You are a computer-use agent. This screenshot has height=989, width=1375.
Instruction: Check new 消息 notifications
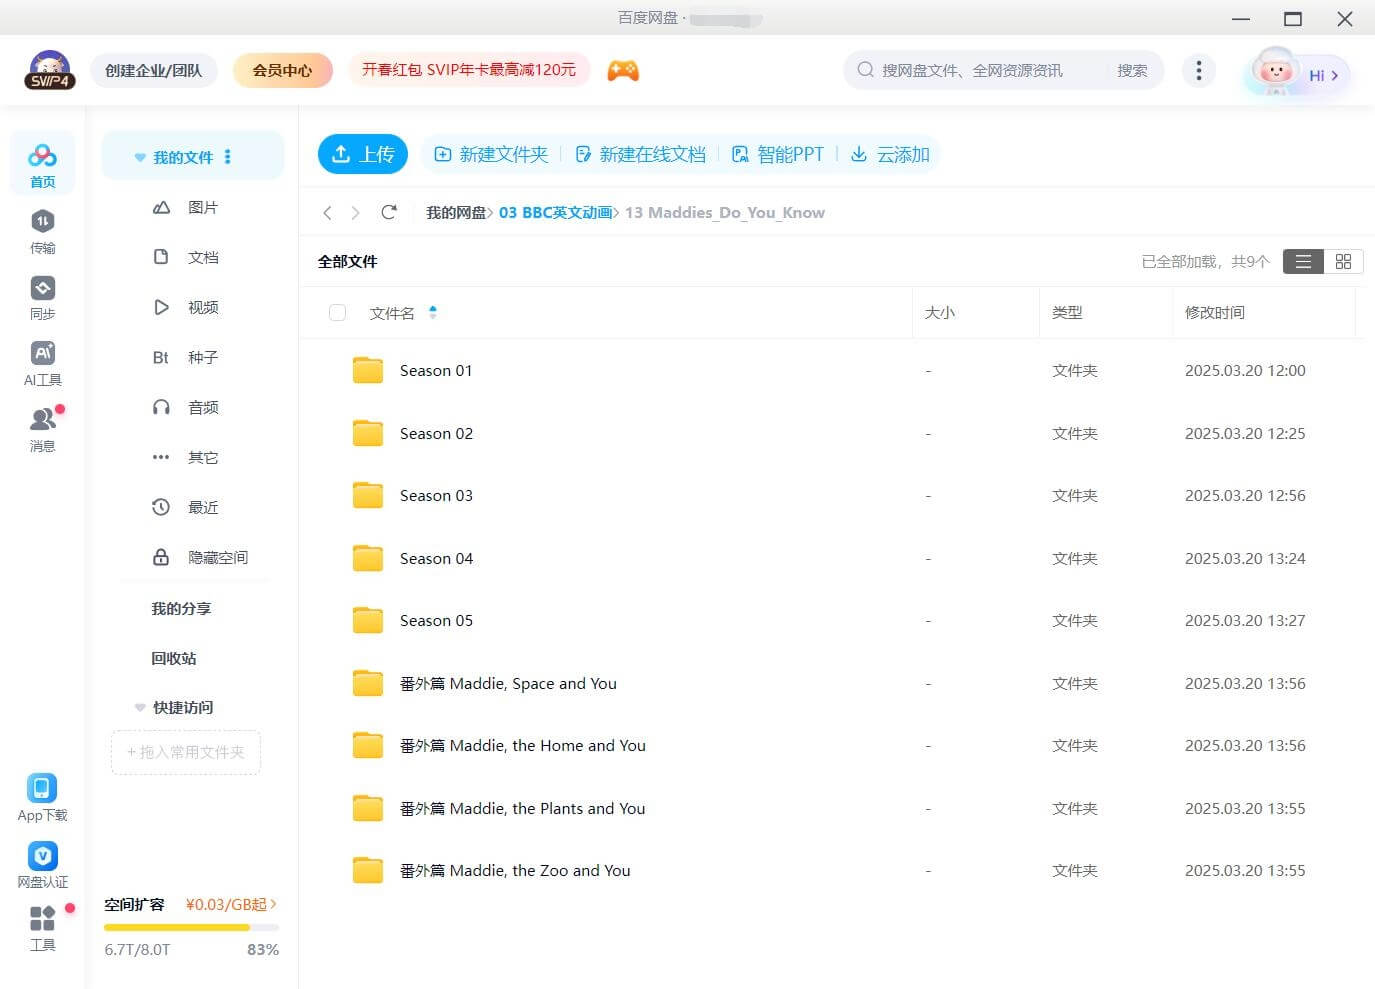coord(42,428)
